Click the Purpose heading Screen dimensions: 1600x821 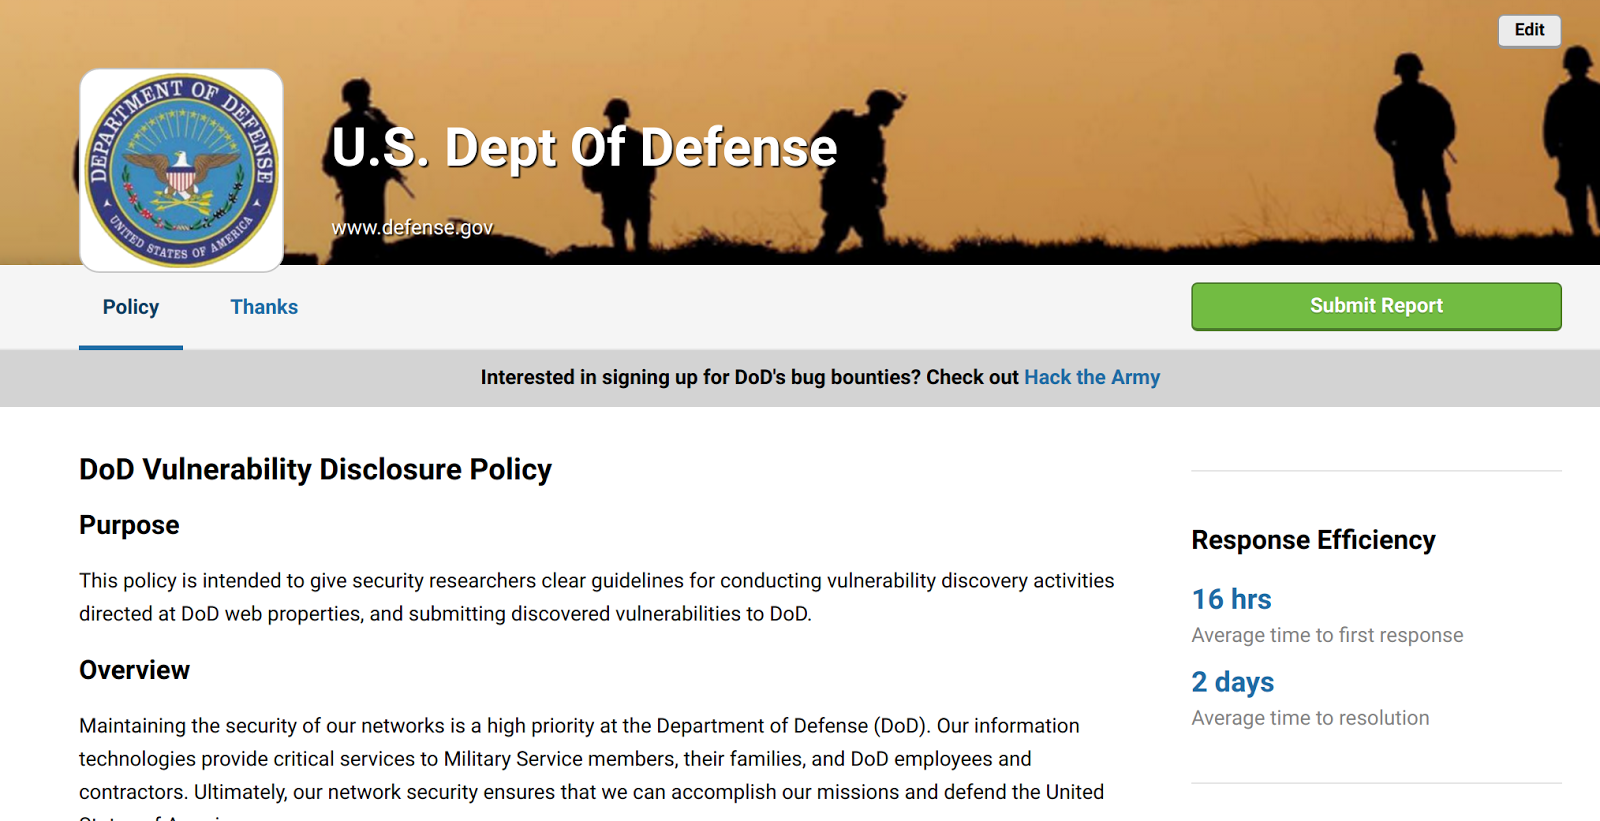[129, 525]
